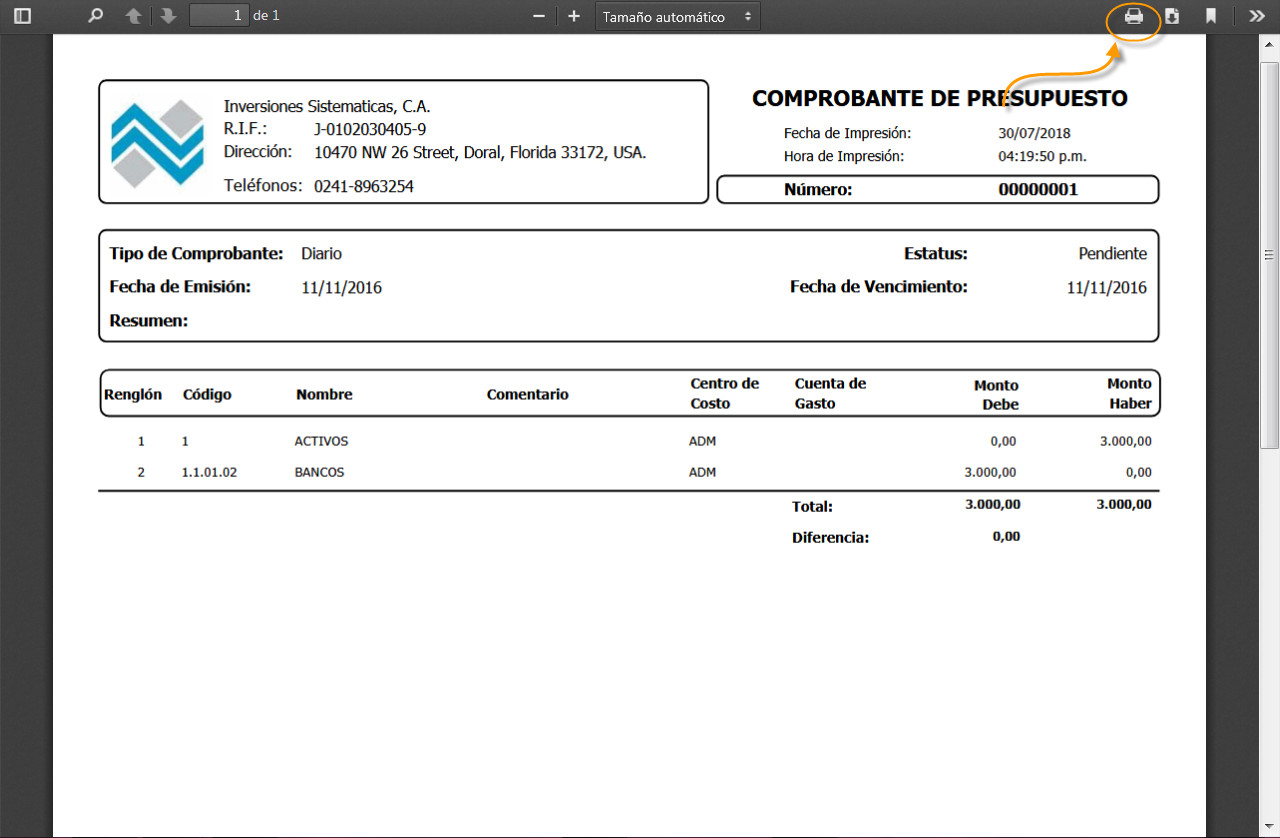The image size is (1280, 838).
Task: Bookmark the current view
Action: tap(1211, 16)
